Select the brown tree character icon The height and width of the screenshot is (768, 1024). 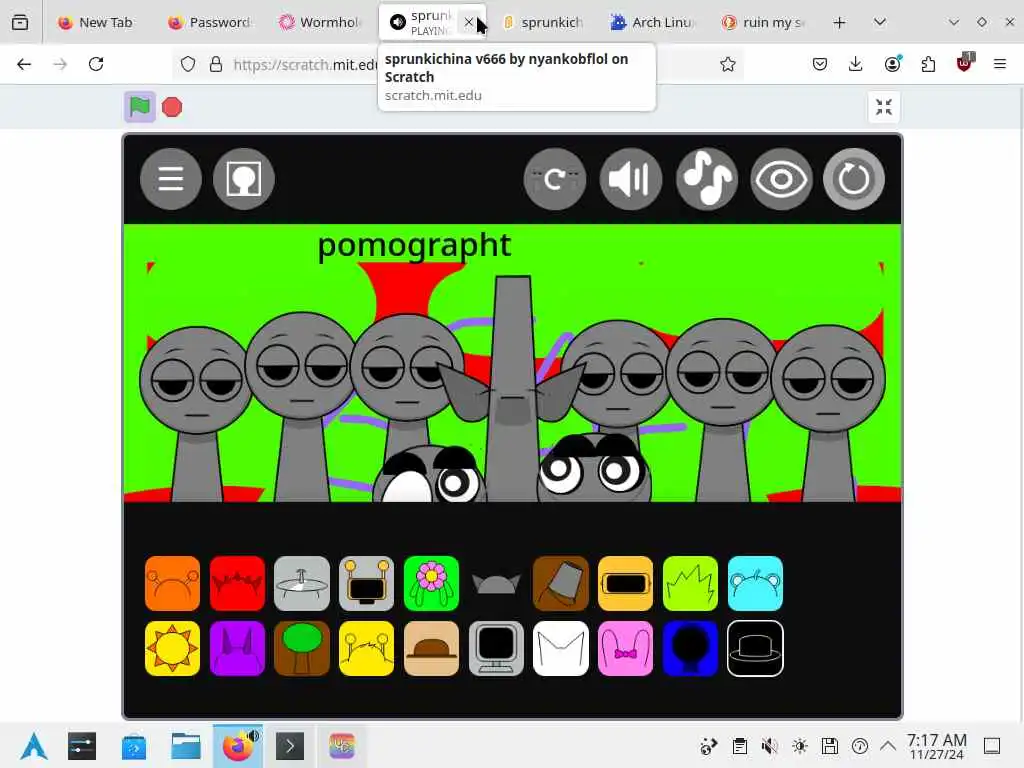(302, 648)
